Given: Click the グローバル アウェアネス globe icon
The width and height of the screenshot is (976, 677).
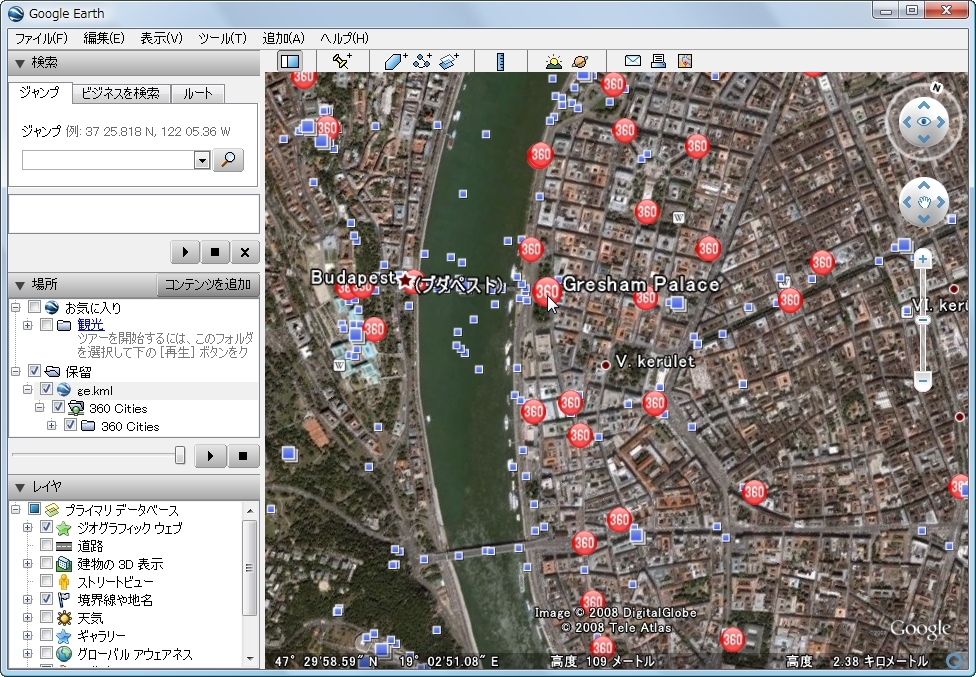Looking at the screenshot, I should point(63,654).
